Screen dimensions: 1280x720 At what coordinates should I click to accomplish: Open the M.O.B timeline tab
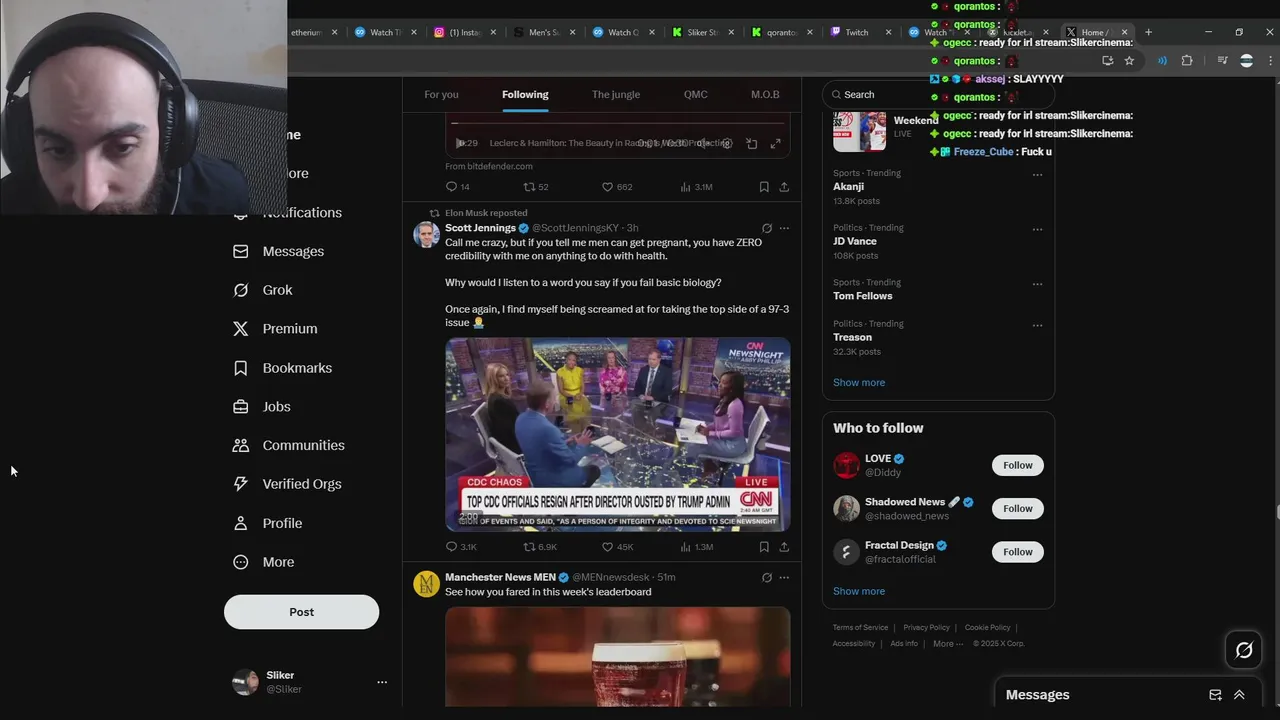click(765, 94)
